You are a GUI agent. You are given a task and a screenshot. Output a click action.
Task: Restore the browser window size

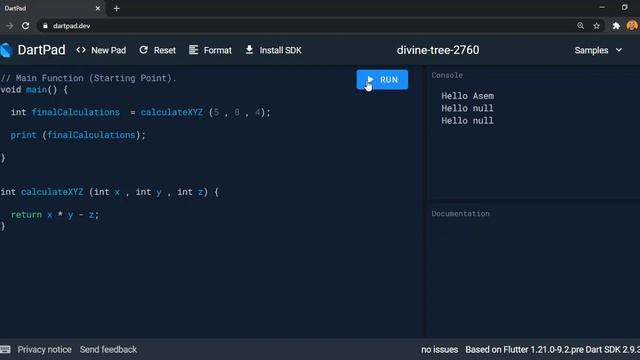[x=624, y=7]
